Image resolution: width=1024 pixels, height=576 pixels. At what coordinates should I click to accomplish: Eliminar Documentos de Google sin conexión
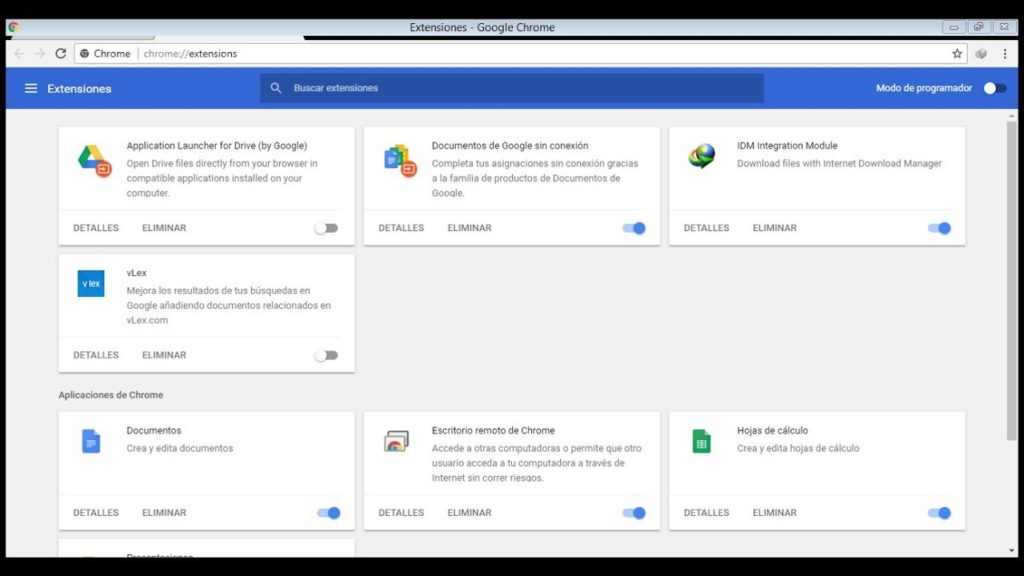pos(470,228)
